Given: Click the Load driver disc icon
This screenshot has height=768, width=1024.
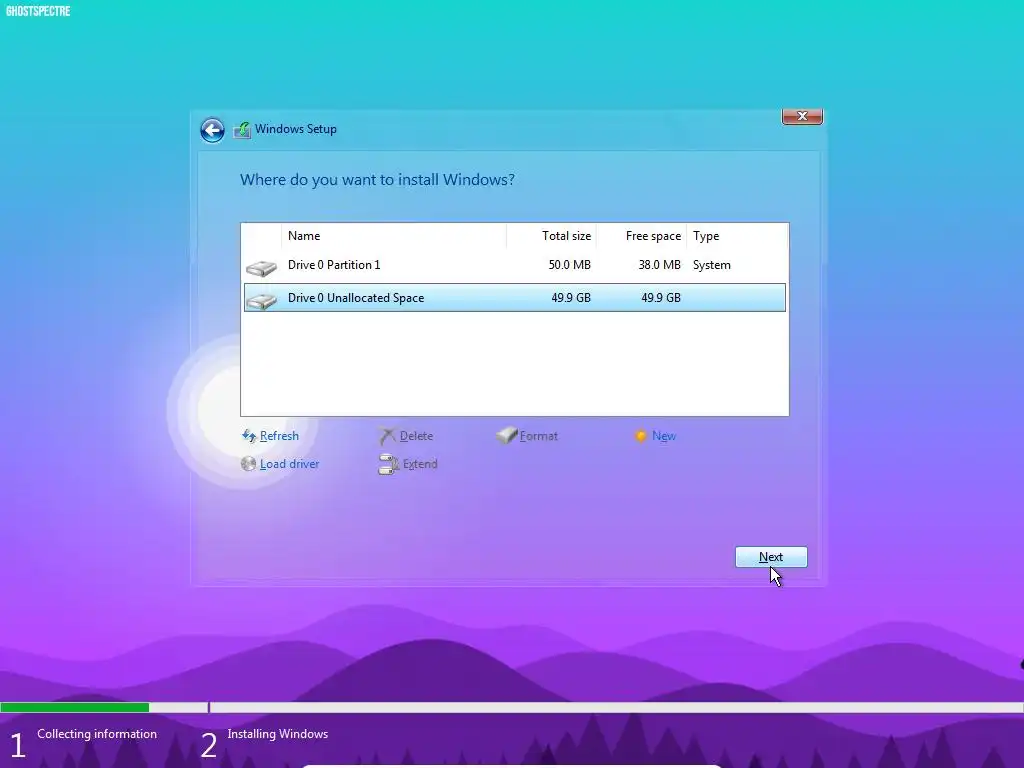Looking at the screenshot, I should 248,464.
